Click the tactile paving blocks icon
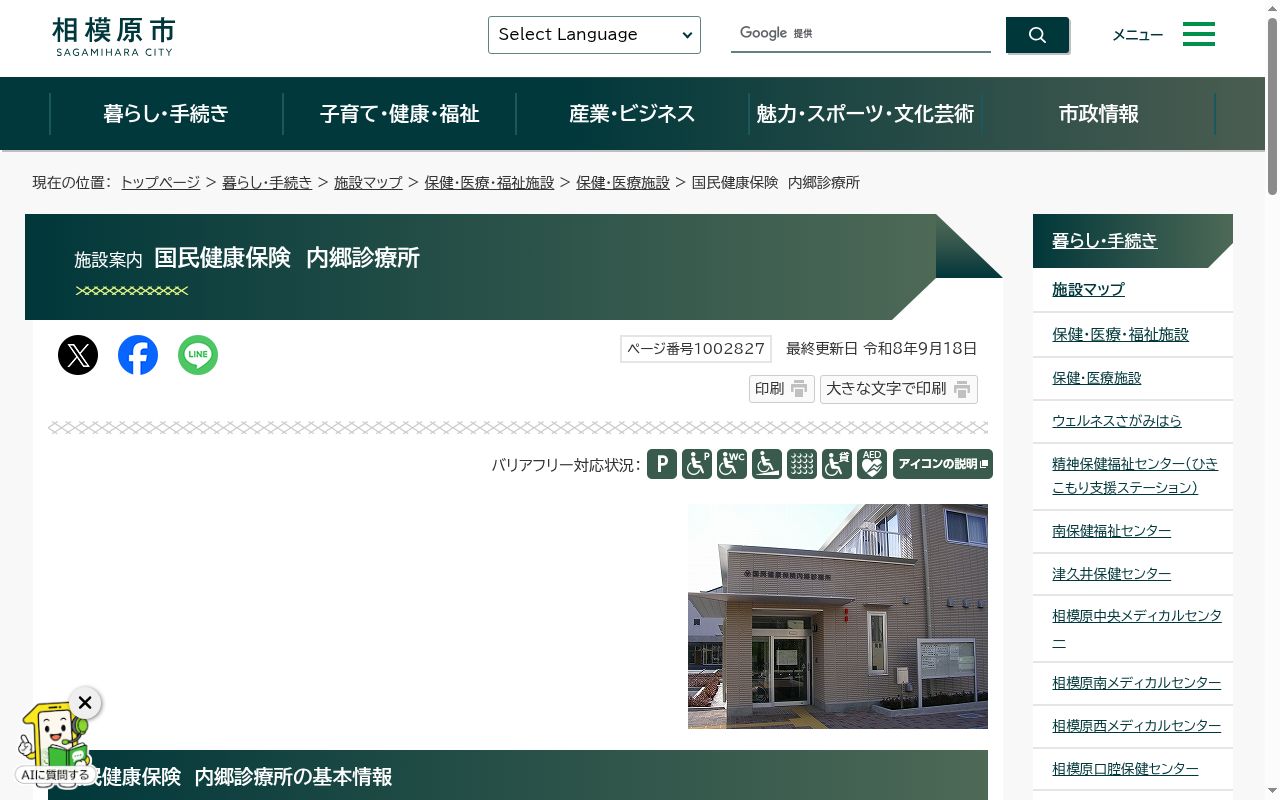Screen dimensions: 1280x800 pyautogui.click(x=802, y=464)
